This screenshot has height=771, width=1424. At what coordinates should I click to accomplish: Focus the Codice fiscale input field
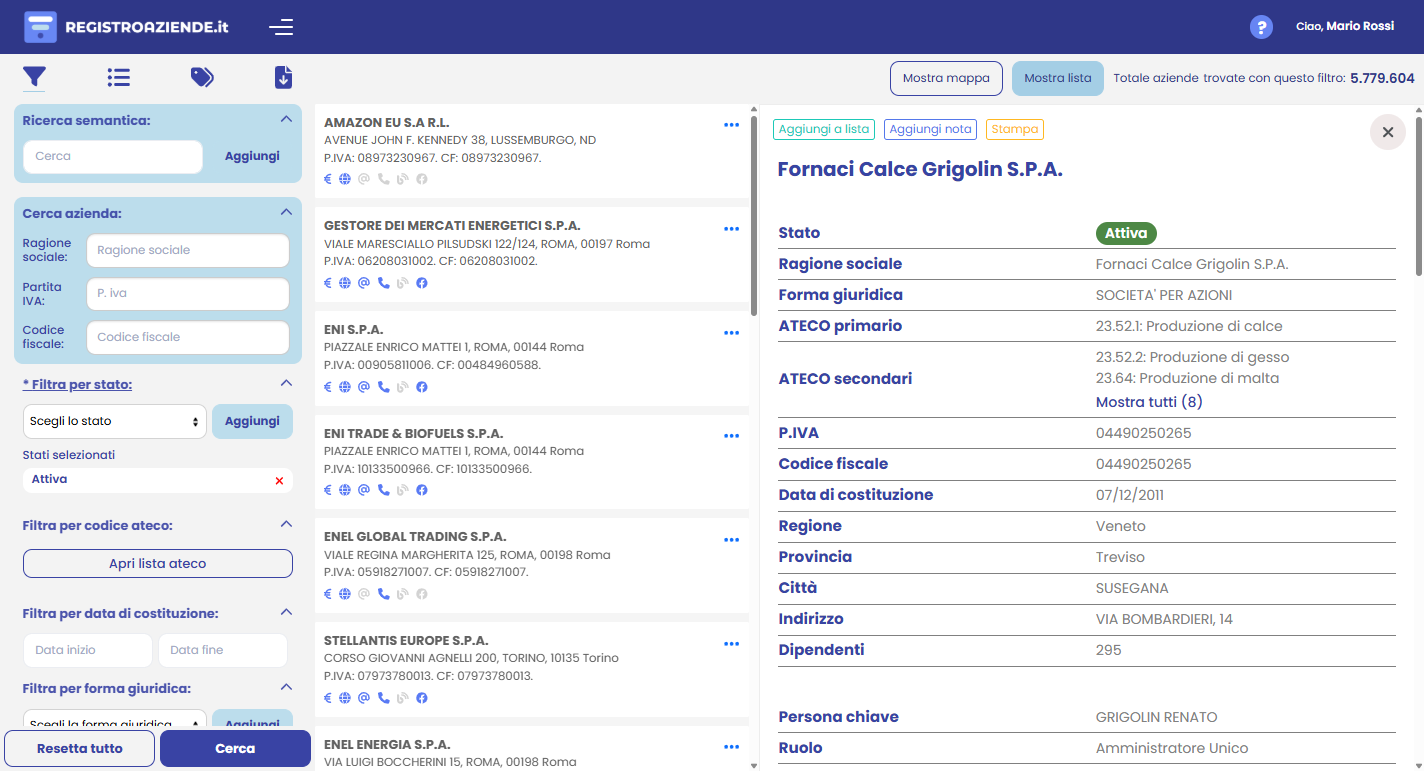coord(188,337)
